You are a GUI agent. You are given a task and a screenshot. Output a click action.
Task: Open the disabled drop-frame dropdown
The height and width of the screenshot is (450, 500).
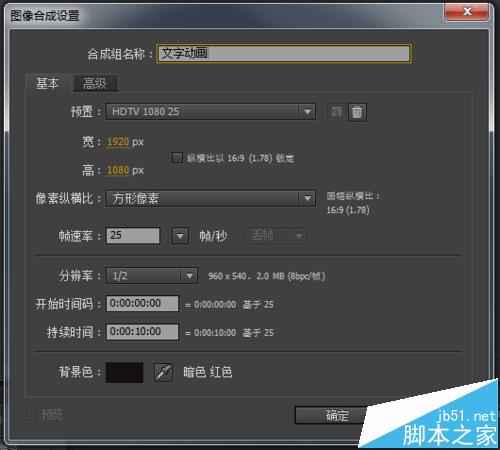(276, 236)
